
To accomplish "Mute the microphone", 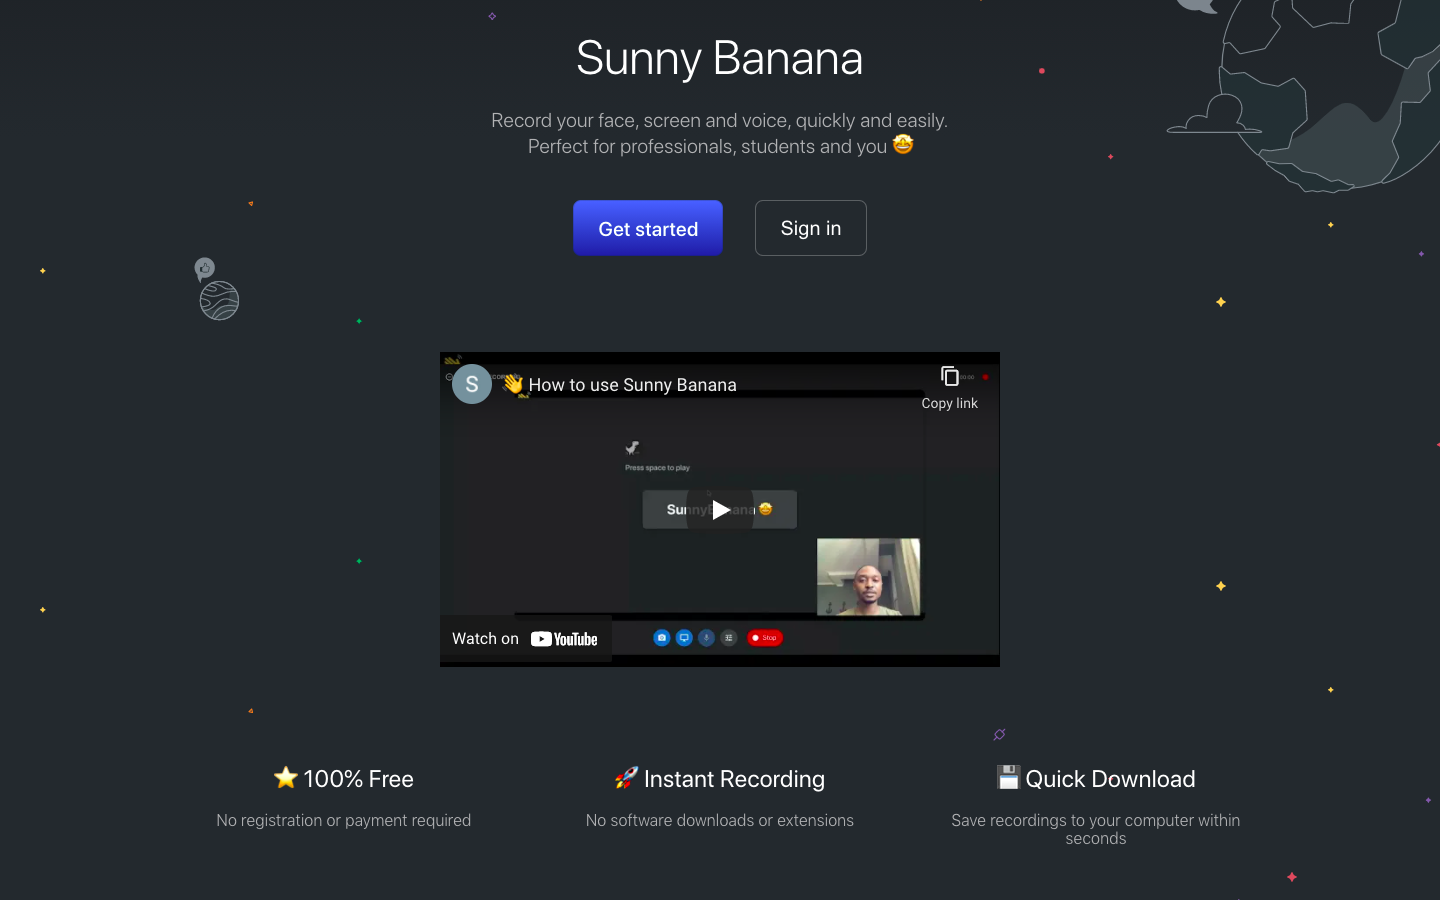I will coord(706,637).
